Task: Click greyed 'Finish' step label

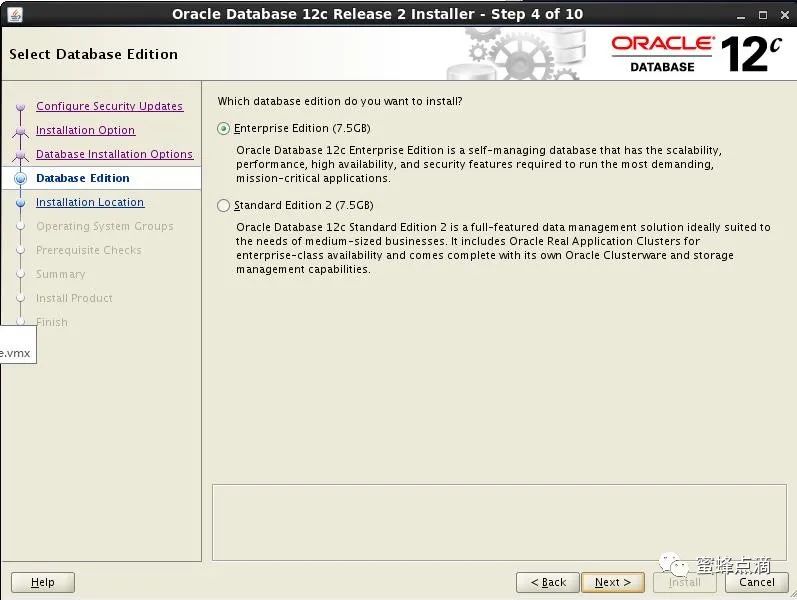Action: pos(52,322)
